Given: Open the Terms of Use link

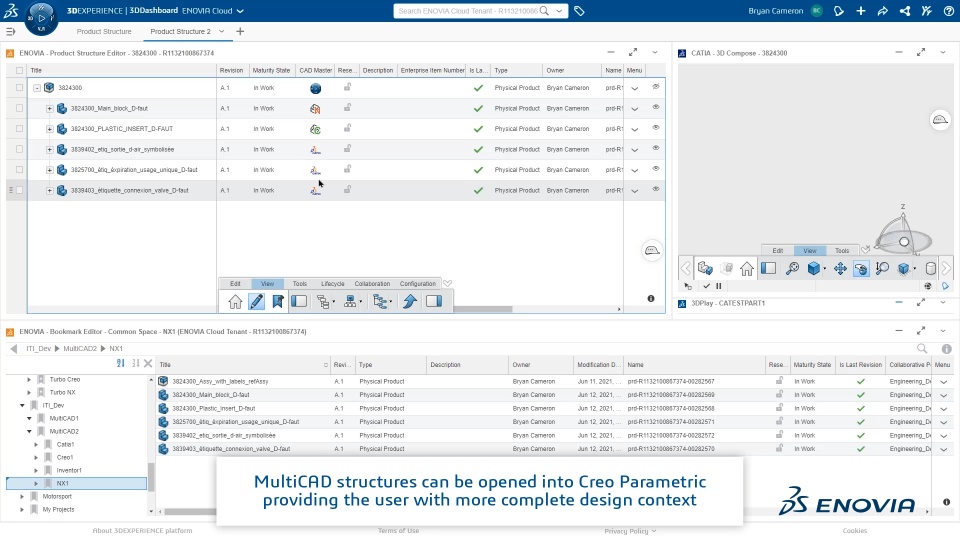Looking at the screenshot, I should pyautogui.click(x=398, y=531).
